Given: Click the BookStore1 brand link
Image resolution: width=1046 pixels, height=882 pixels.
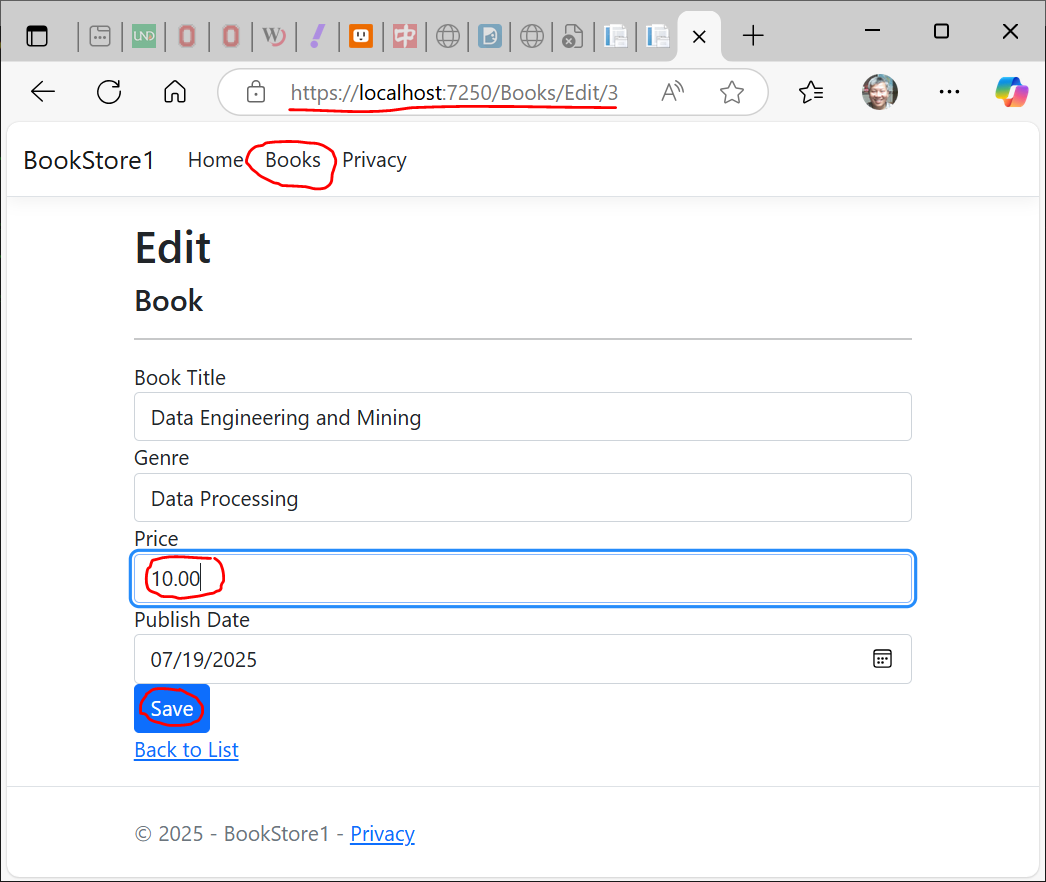Looking at the screenshot, I should [x=89, y=160].
